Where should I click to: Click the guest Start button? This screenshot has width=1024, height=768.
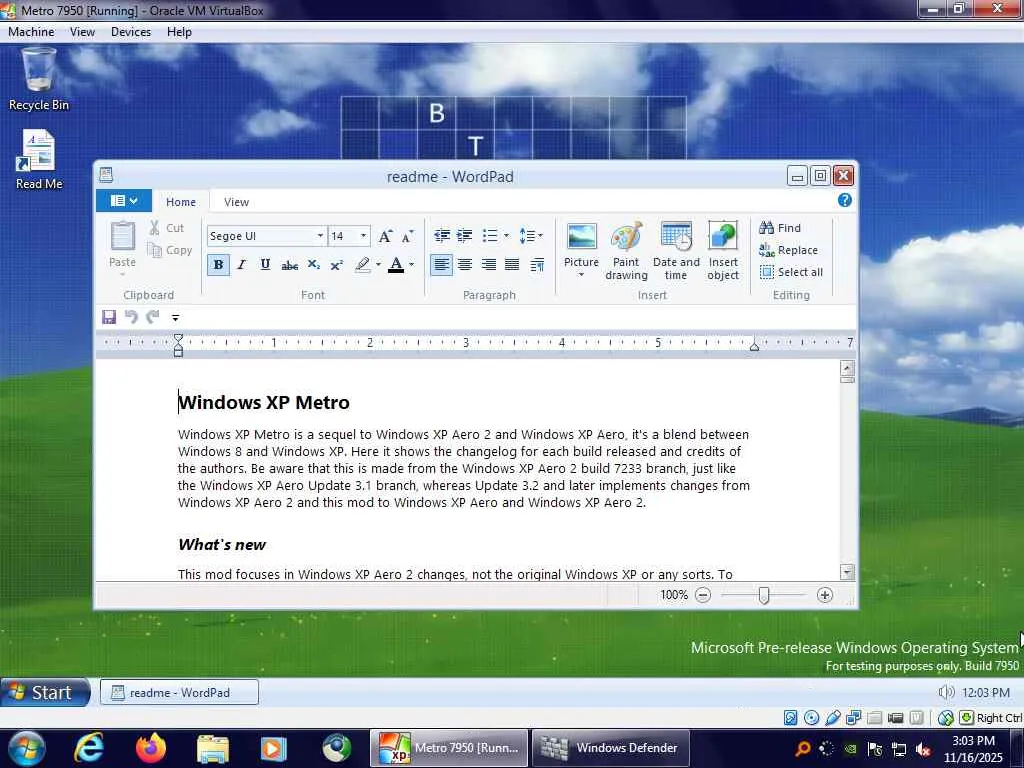point(44,692)
